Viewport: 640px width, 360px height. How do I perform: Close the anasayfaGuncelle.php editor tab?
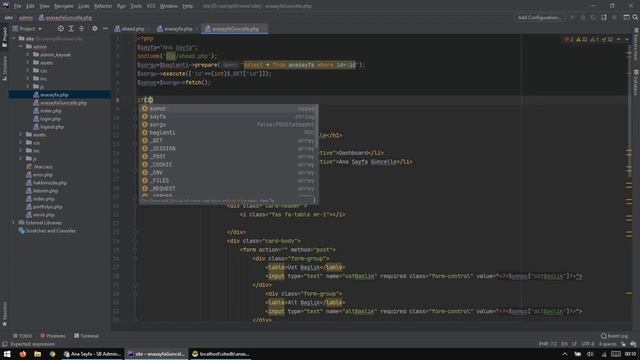coord(264,29)
